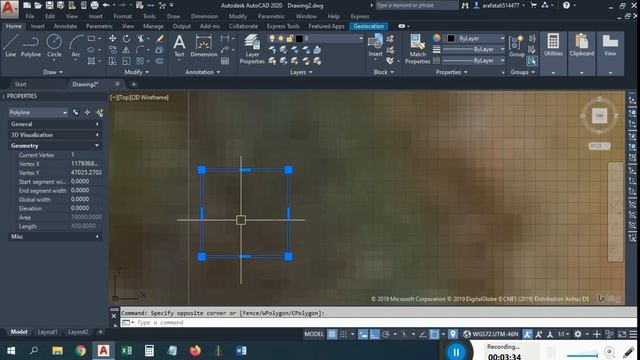Toggle snap mode in status bar
This screenshot has width=640, height=360.
343,334
